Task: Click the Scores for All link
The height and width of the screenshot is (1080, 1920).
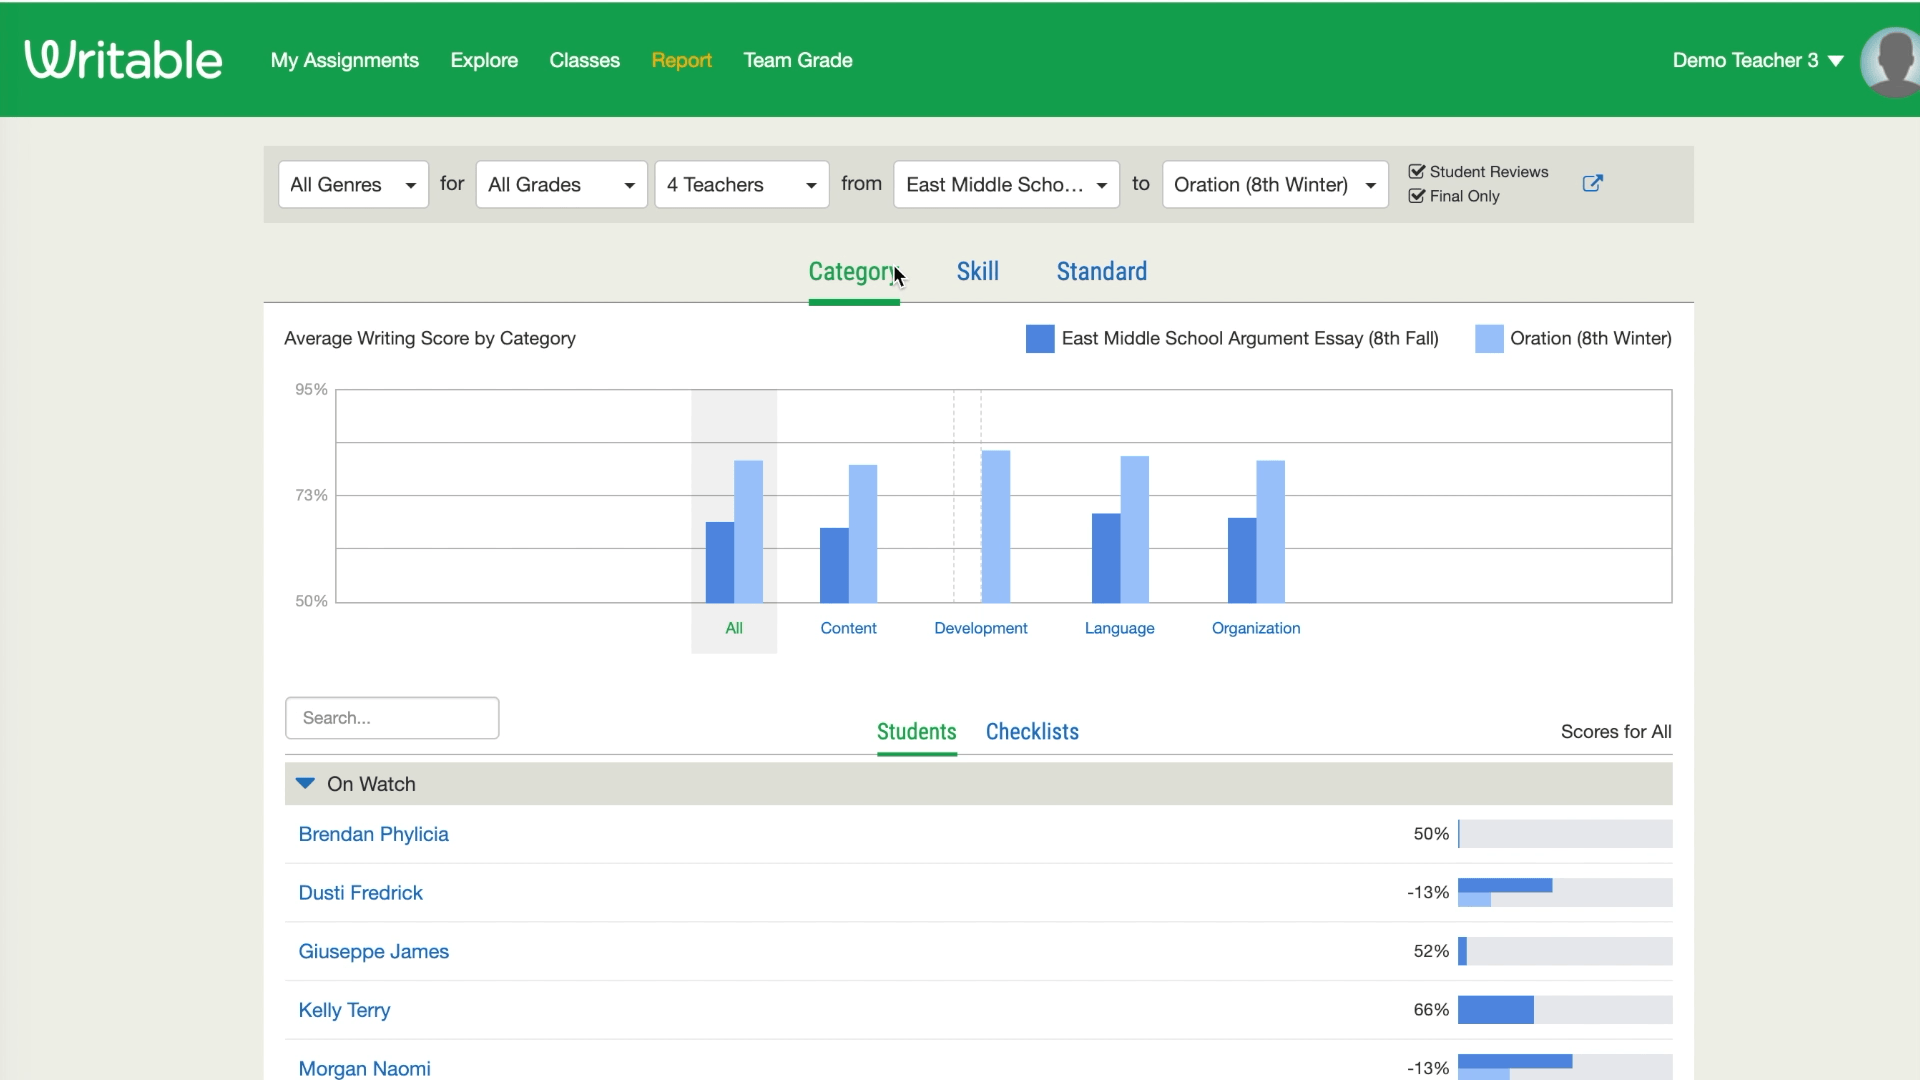Action: pos(1616,732)
